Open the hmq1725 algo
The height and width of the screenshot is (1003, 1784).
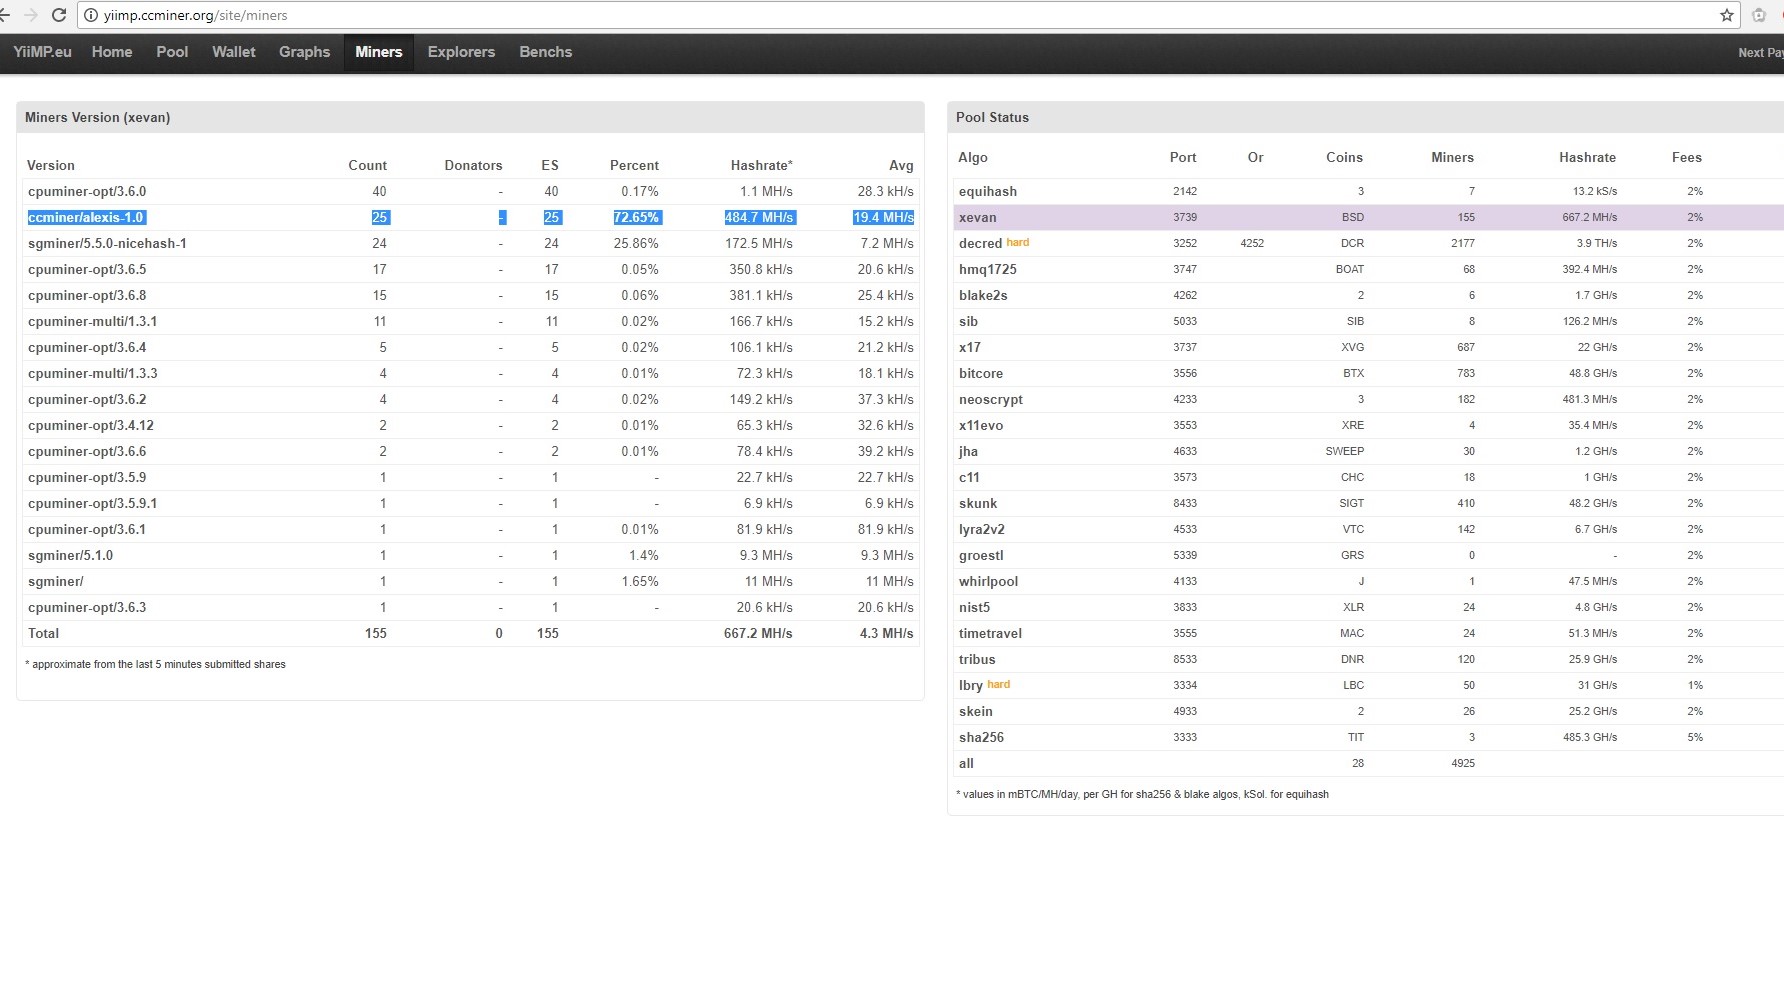(988, 269)
